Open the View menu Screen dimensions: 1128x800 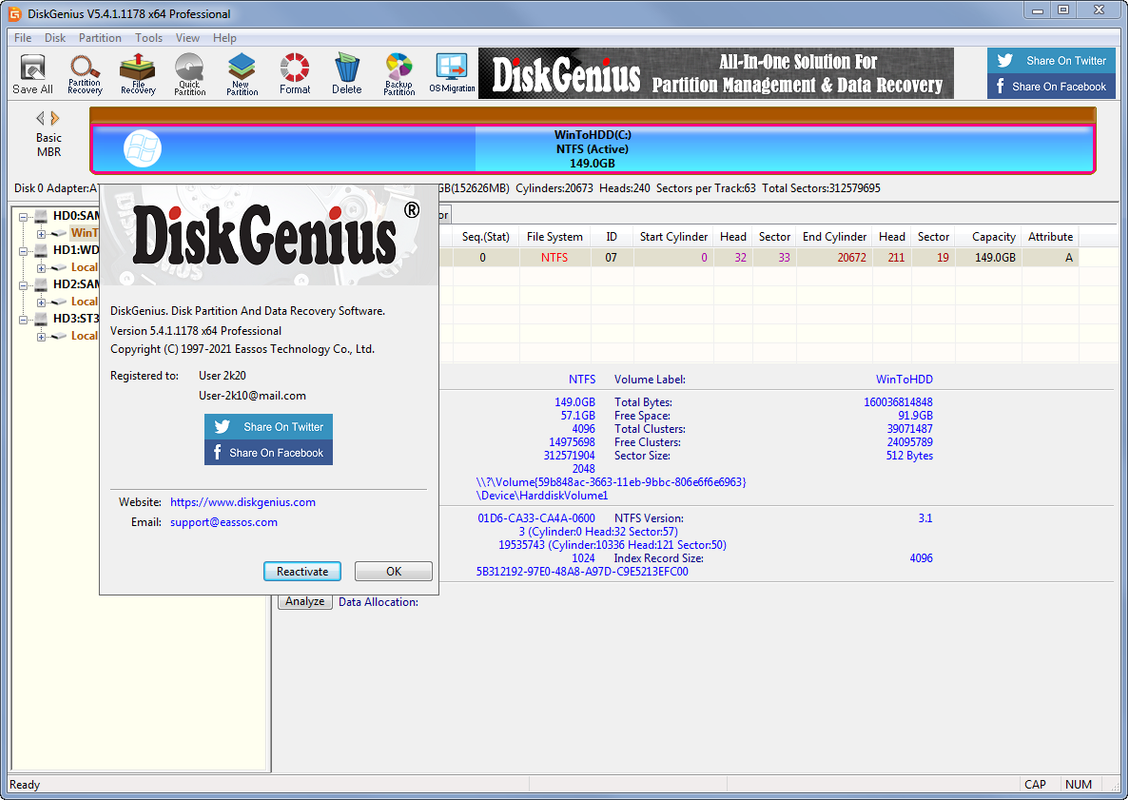coord(188,37)
